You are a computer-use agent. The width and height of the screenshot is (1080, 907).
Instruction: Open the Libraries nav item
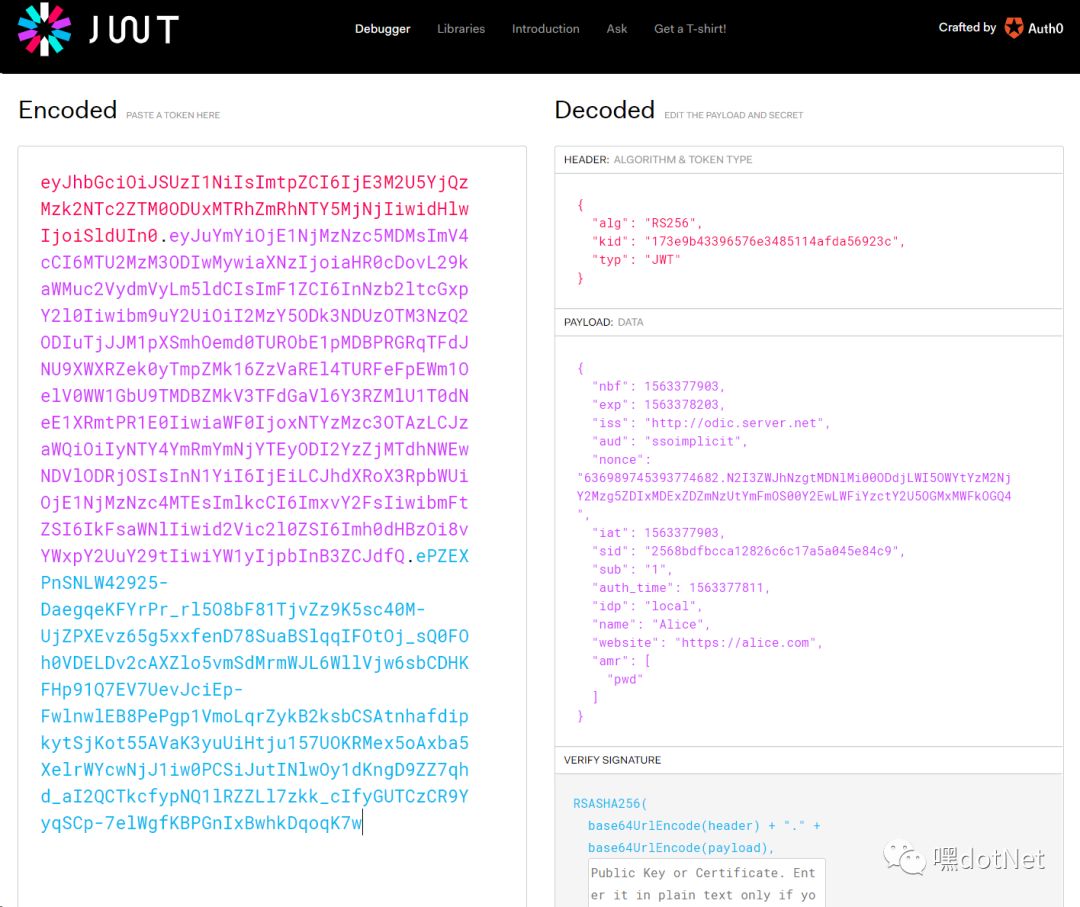tap(461, 29)
